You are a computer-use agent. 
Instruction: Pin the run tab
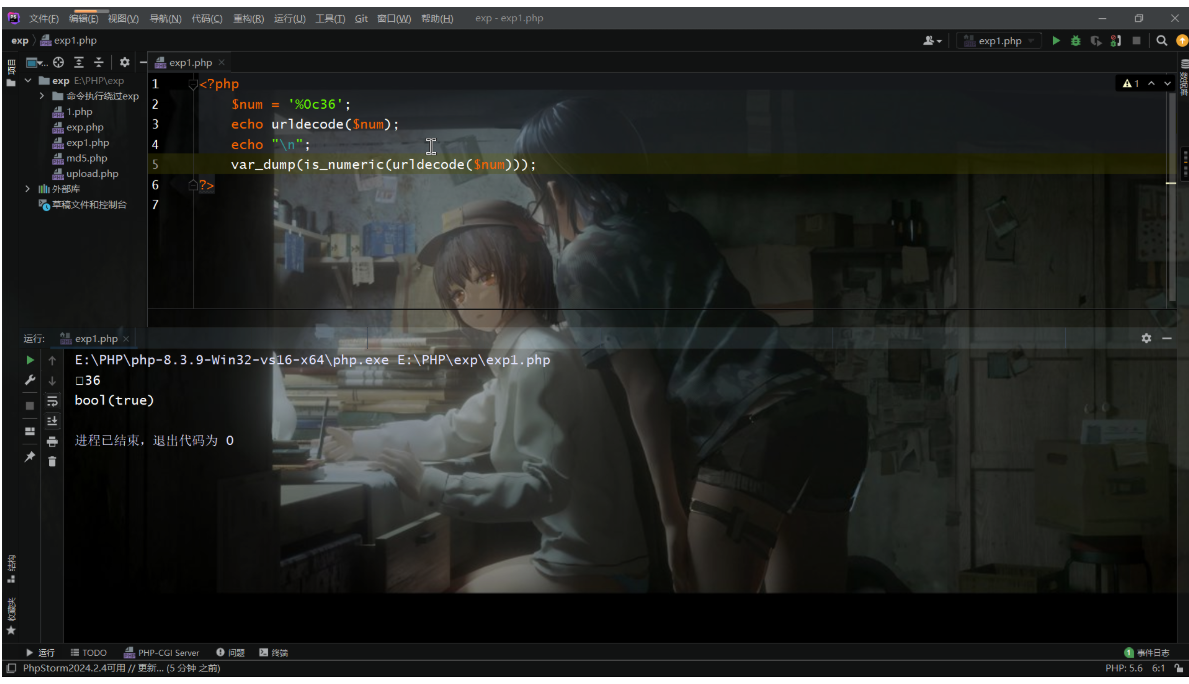tap(30, 457)
